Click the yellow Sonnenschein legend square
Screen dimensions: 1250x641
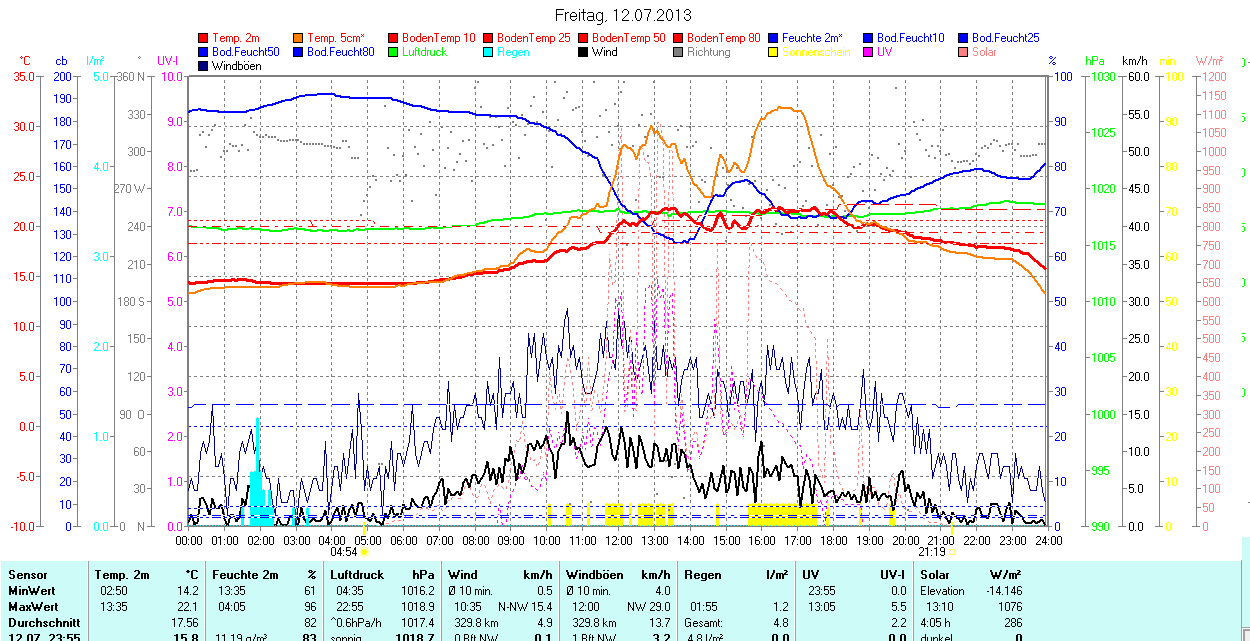pyautogui.click(x=774, y=52)
